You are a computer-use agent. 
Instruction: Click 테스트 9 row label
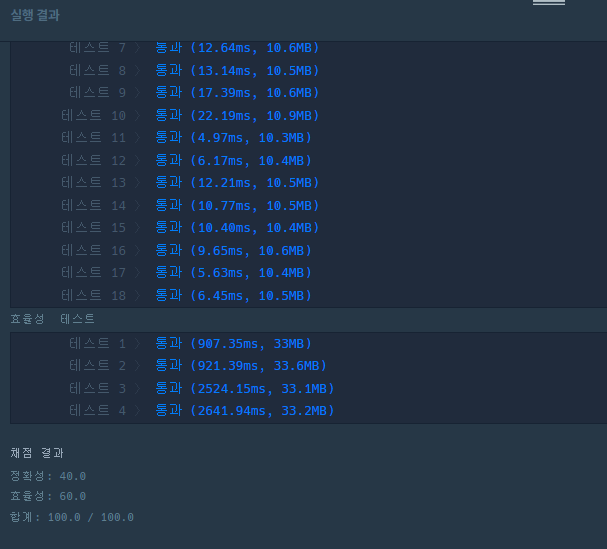coord(97,93)
